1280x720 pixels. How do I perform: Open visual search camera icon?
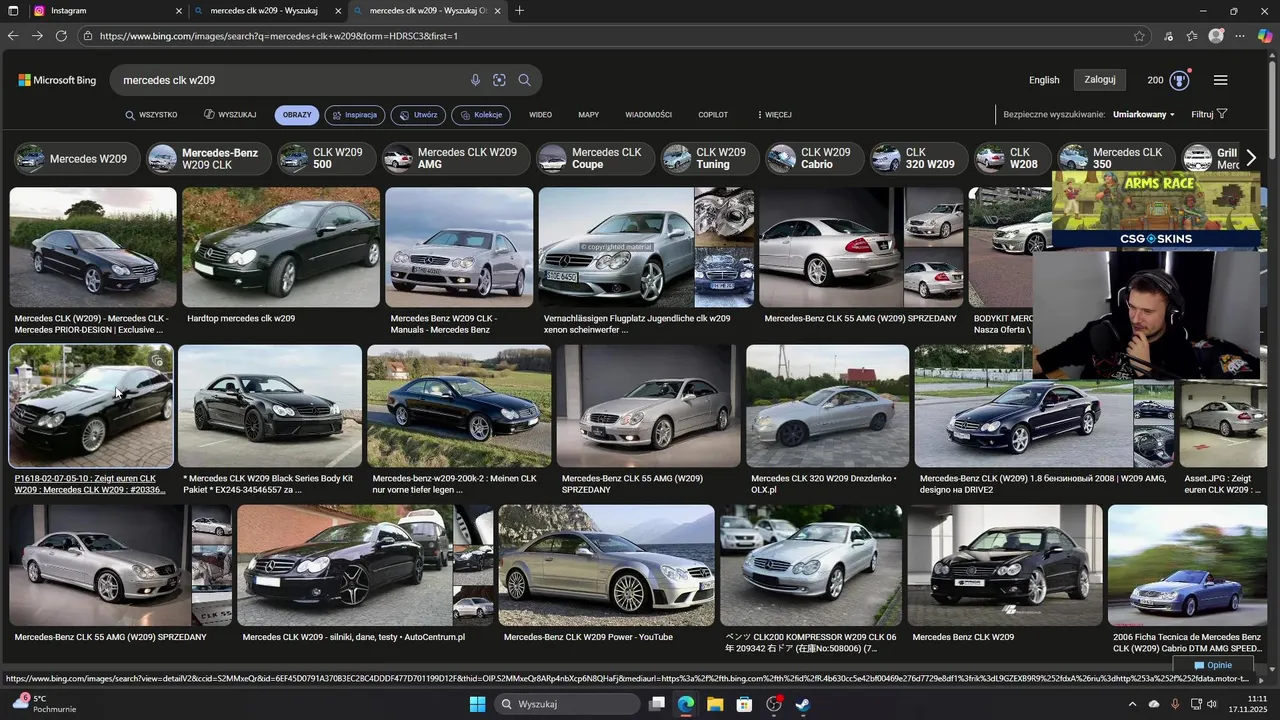499,80
